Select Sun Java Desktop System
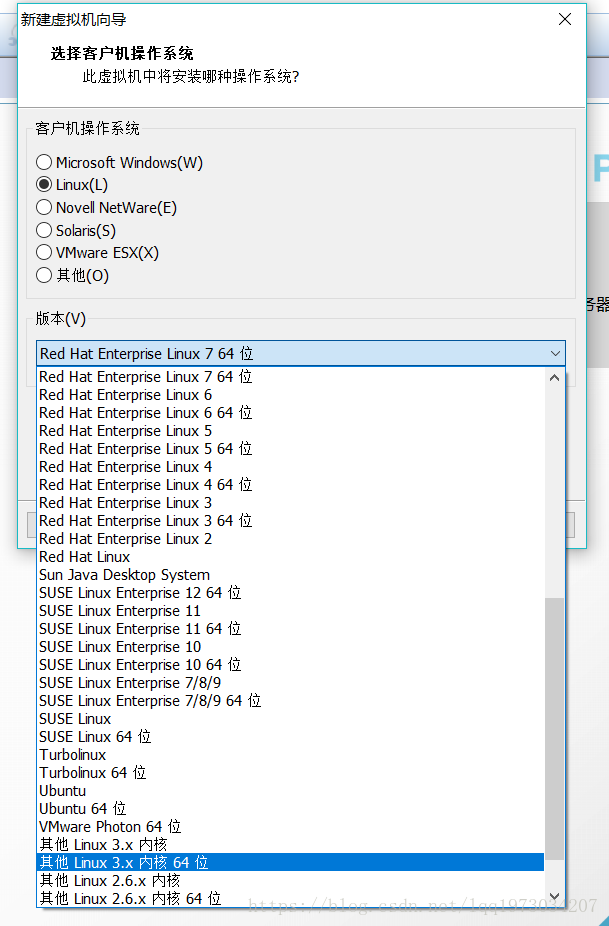This screenshot has height=926, width=609. click(290, 575)
